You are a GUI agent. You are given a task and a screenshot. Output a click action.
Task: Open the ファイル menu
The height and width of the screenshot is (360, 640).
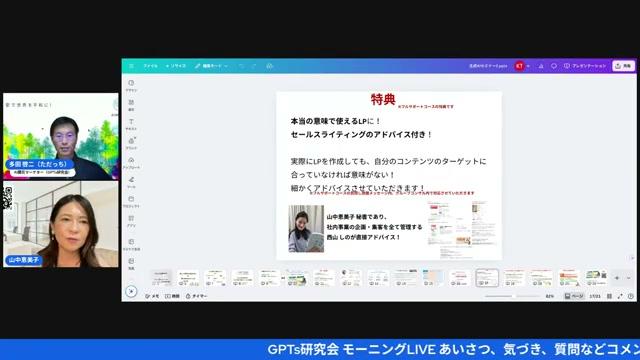pos(150,66)
